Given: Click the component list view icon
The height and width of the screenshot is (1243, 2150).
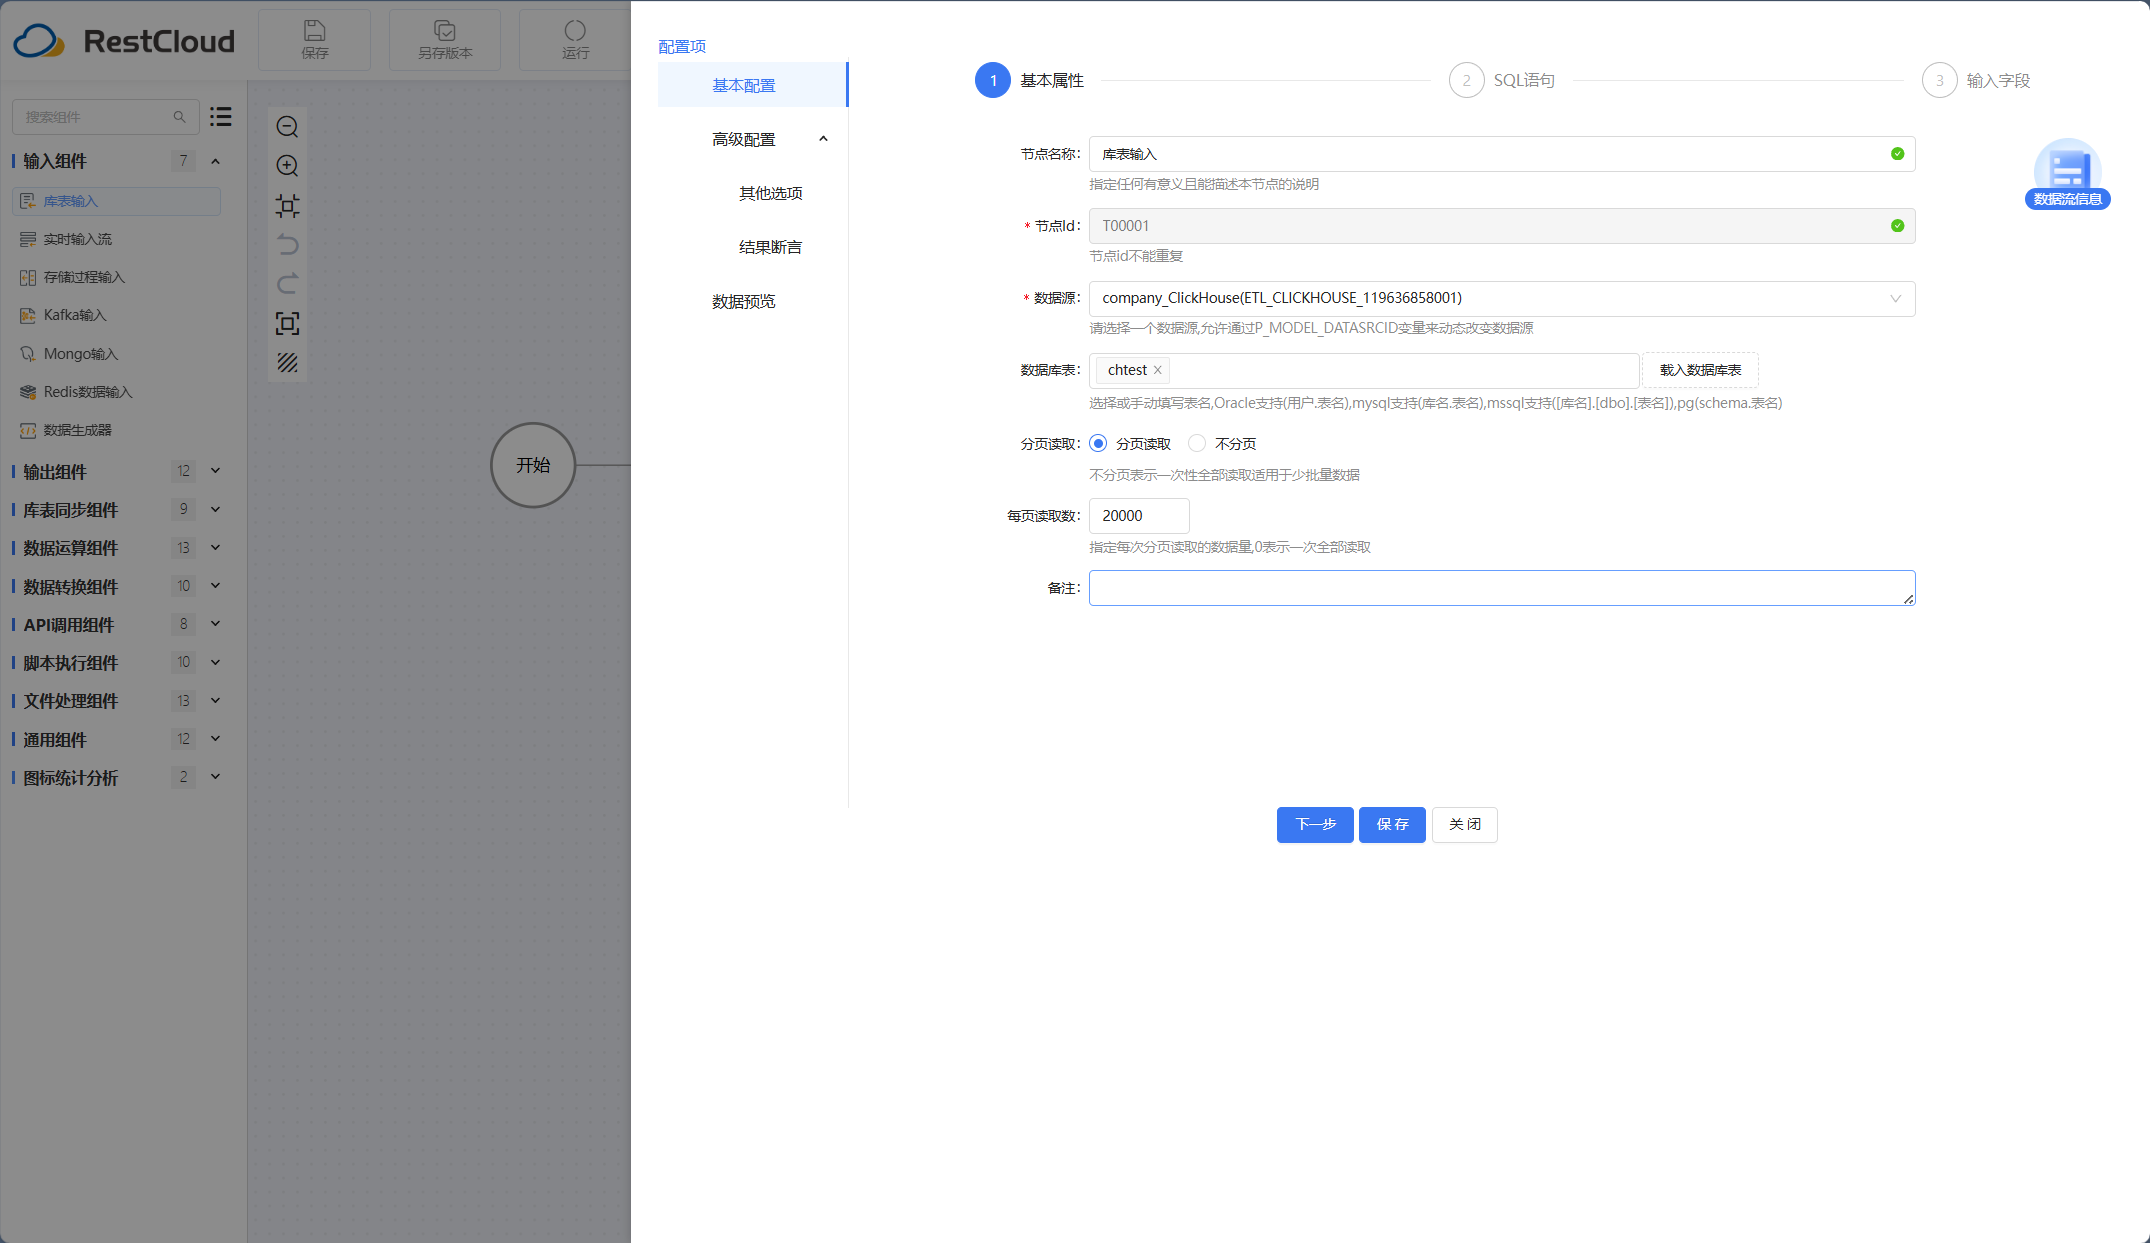Looking at the screenshot, I should [221, 117].
